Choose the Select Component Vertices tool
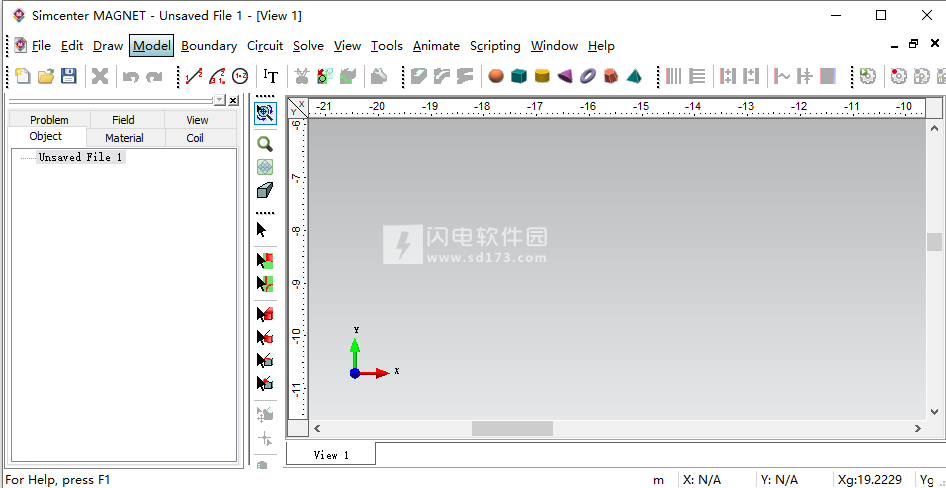The image size is (946, 488). coord(265,383)
